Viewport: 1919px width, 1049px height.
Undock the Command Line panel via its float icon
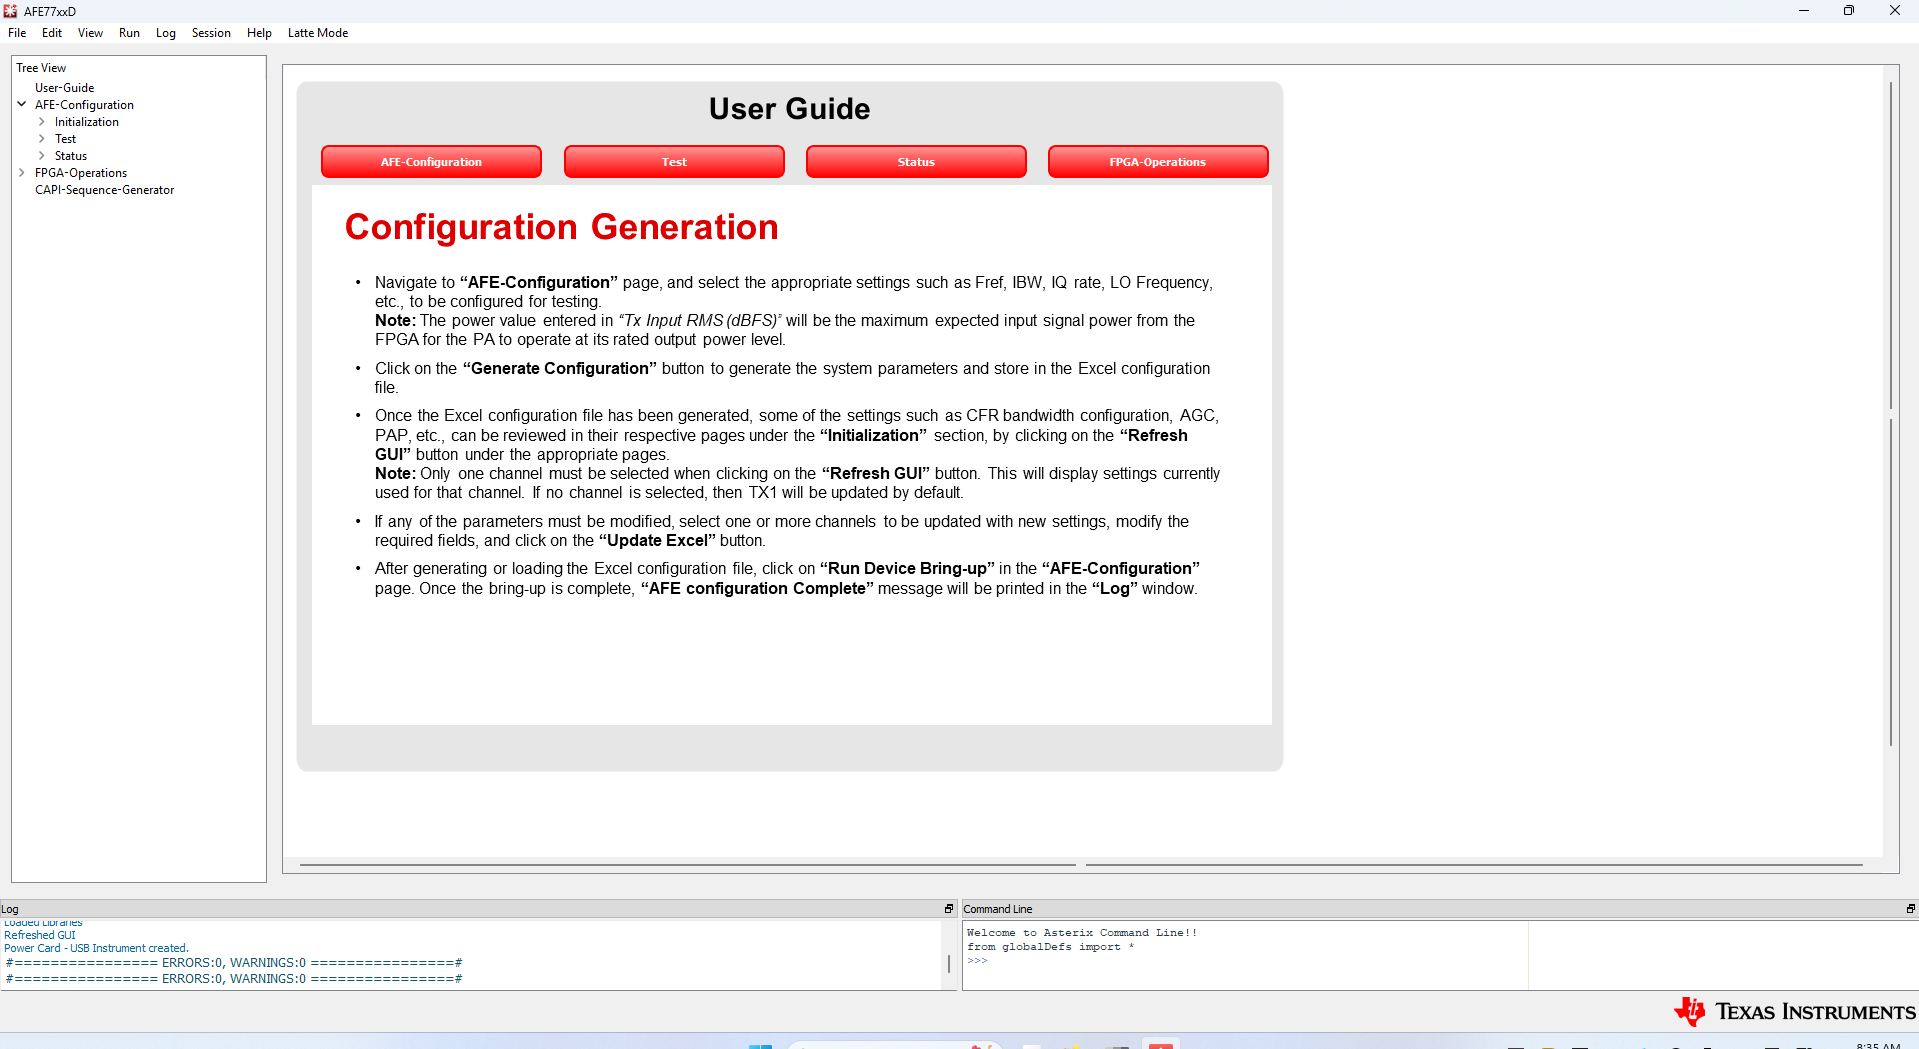click(x=1910, y=908)
